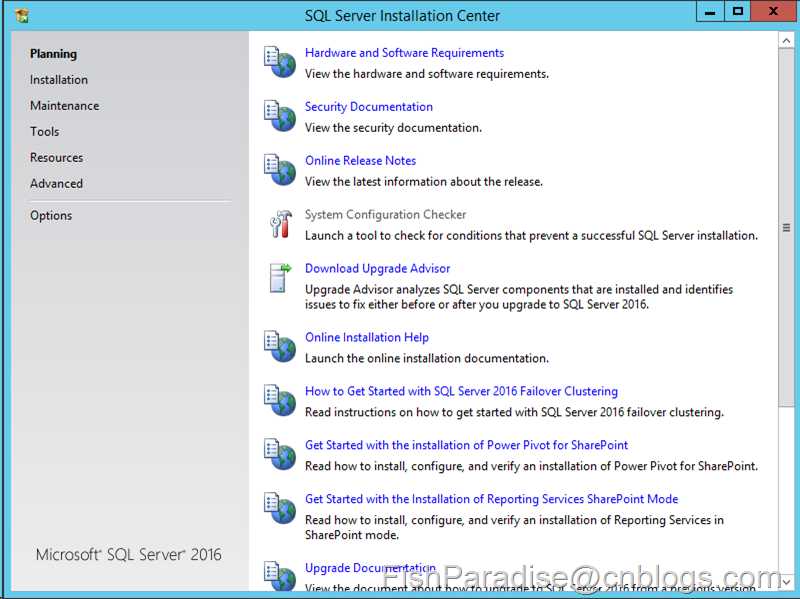
Task: Click text 'View the hardware and software requirements.'
Action: [x=427, y=74]
